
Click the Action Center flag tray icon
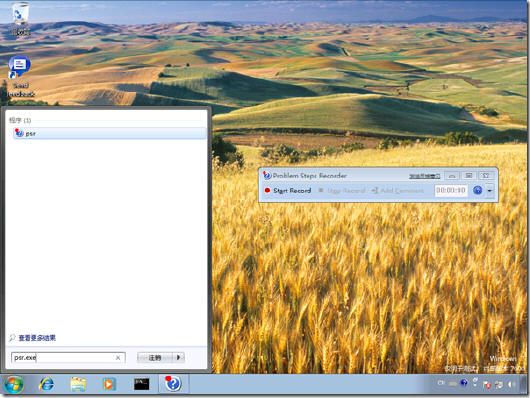[487, 384]
